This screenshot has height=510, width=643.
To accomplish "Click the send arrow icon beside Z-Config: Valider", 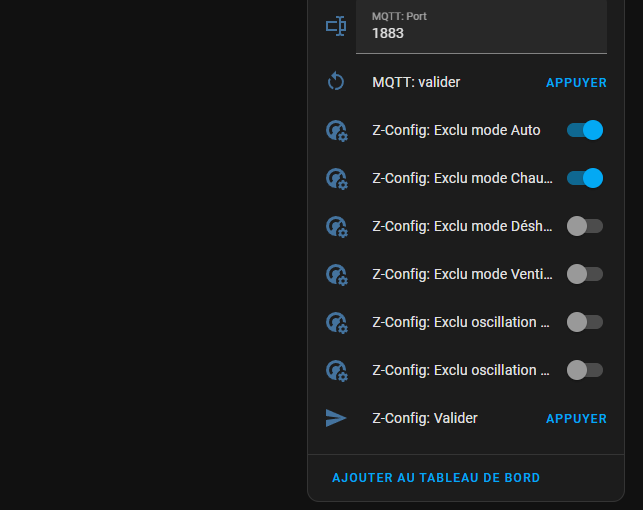I will click(x=336, y=418).
